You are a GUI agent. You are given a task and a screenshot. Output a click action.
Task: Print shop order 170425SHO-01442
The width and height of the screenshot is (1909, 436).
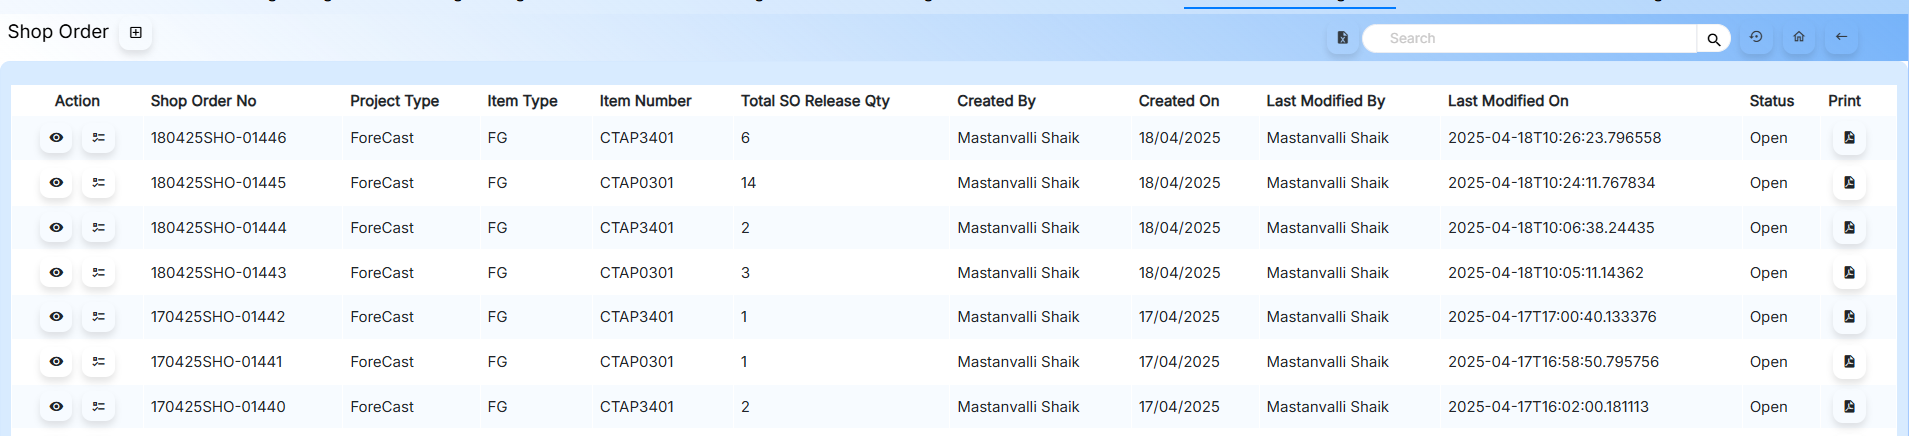pyautogui.click(x=1849, y=317)
